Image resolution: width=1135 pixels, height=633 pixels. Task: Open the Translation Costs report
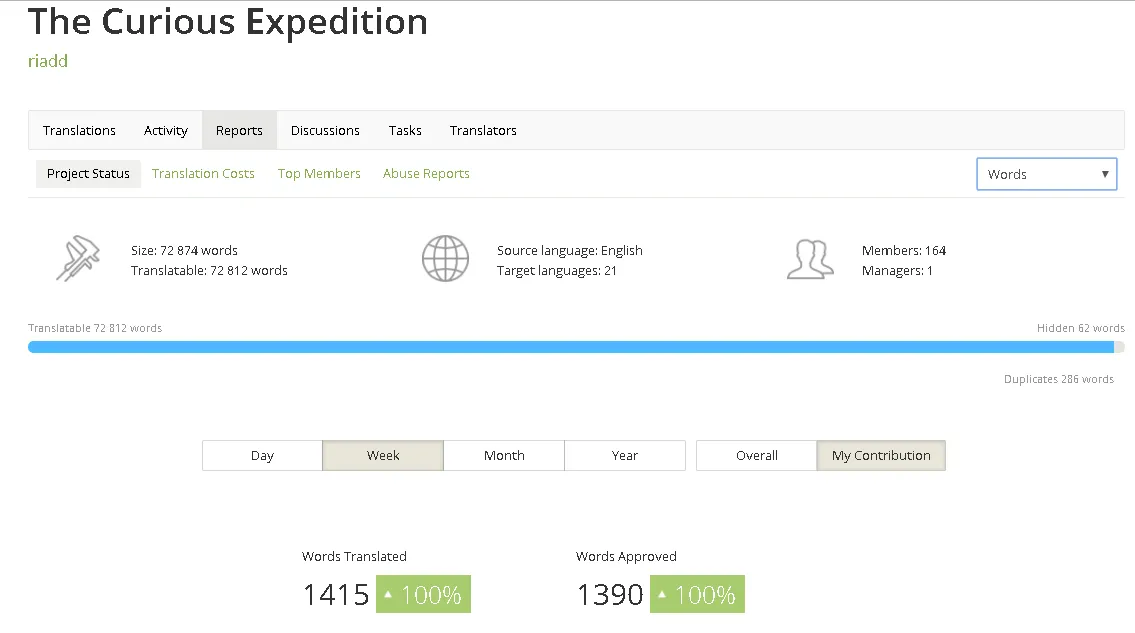point(203,174)
